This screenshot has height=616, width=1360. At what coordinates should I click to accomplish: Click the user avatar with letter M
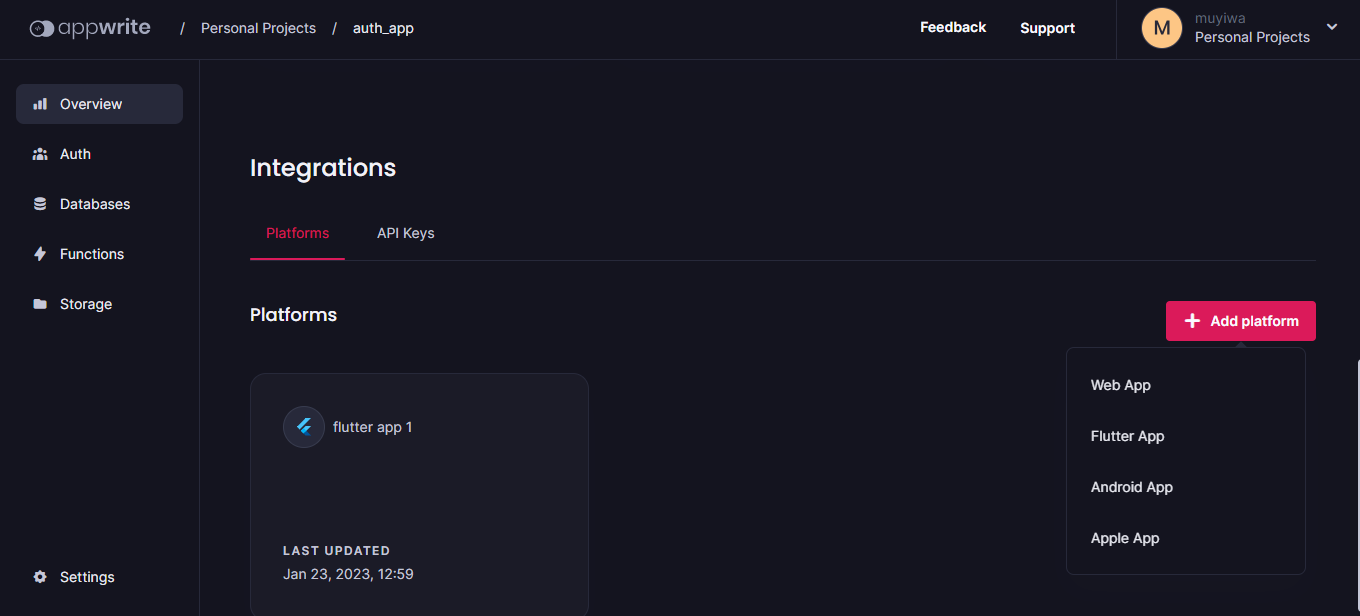[1162, 28]
